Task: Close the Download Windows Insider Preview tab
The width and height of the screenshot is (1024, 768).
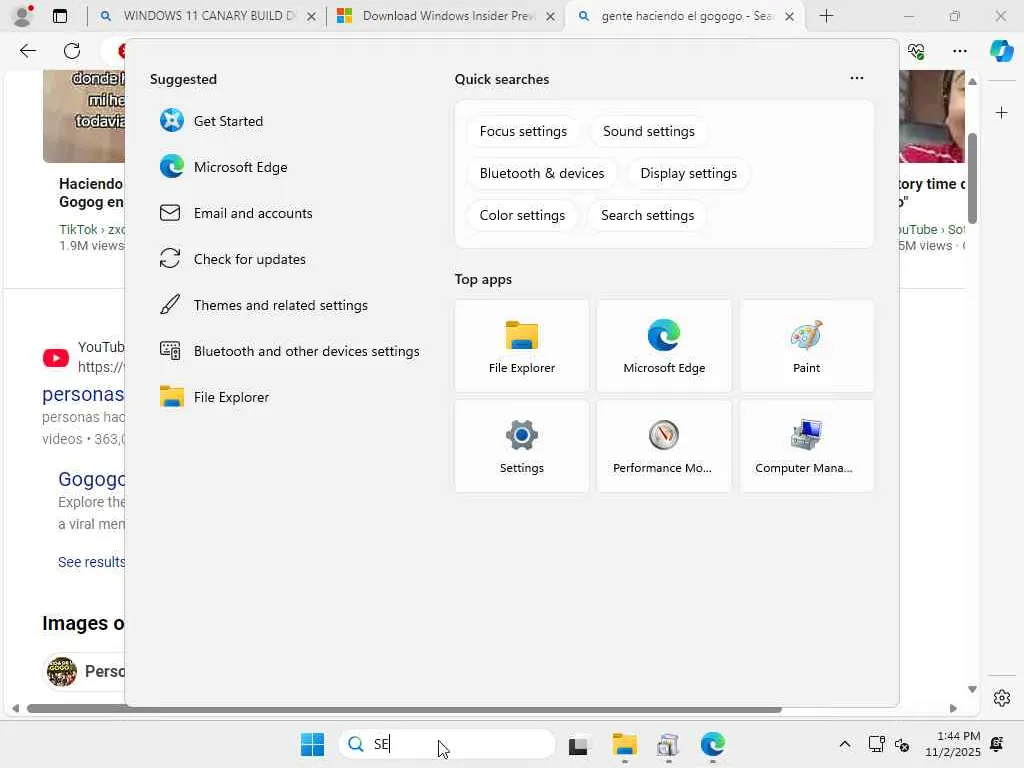Action: pos(551,16)
